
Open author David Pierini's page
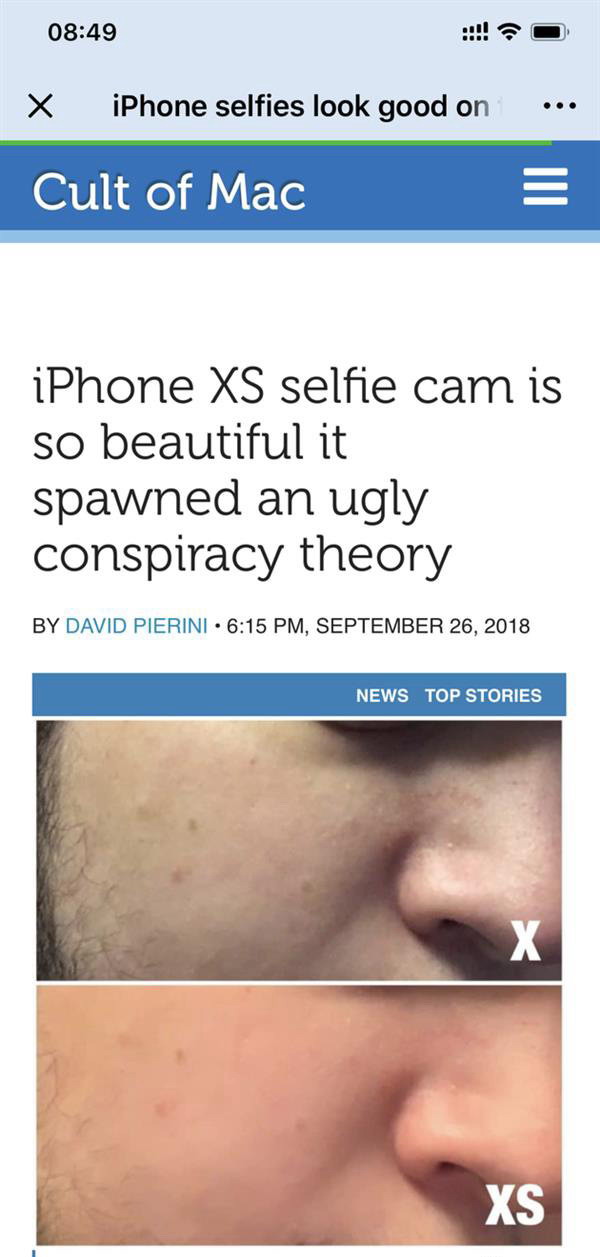pyautogui.click(x=136, y=627)
